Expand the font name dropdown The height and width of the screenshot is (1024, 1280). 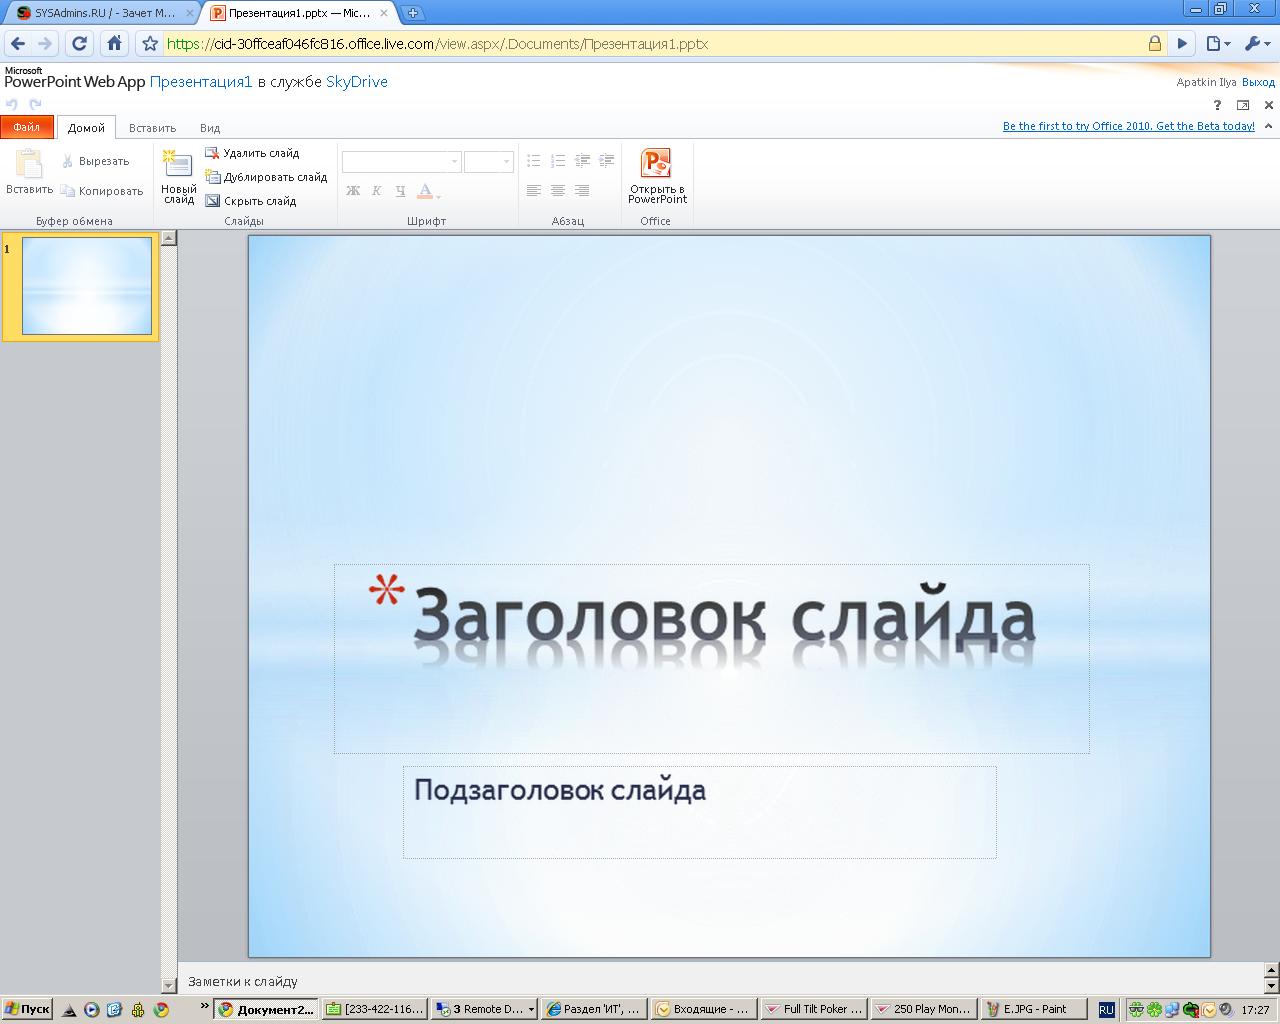[454, 162]
